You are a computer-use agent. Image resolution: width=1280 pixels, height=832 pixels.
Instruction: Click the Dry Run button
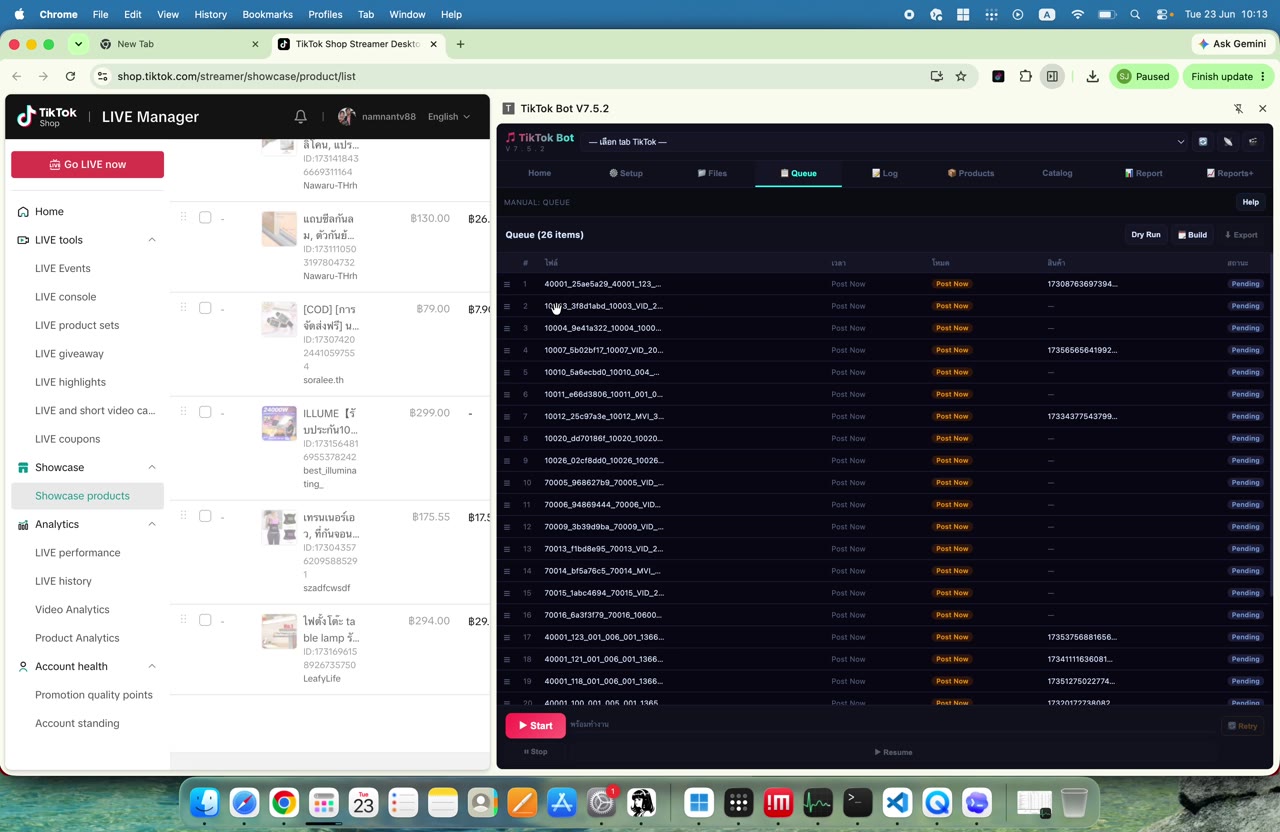(x=1146, y=235)
